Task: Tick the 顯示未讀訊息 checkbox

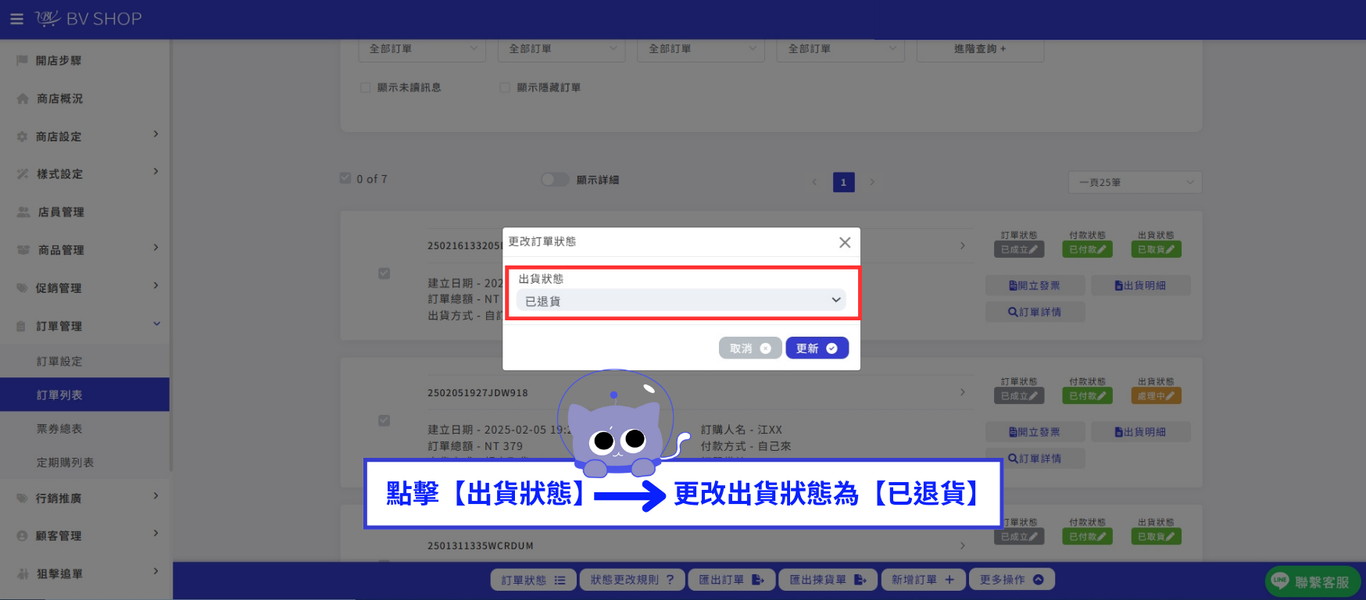Action: pos(366,88)
